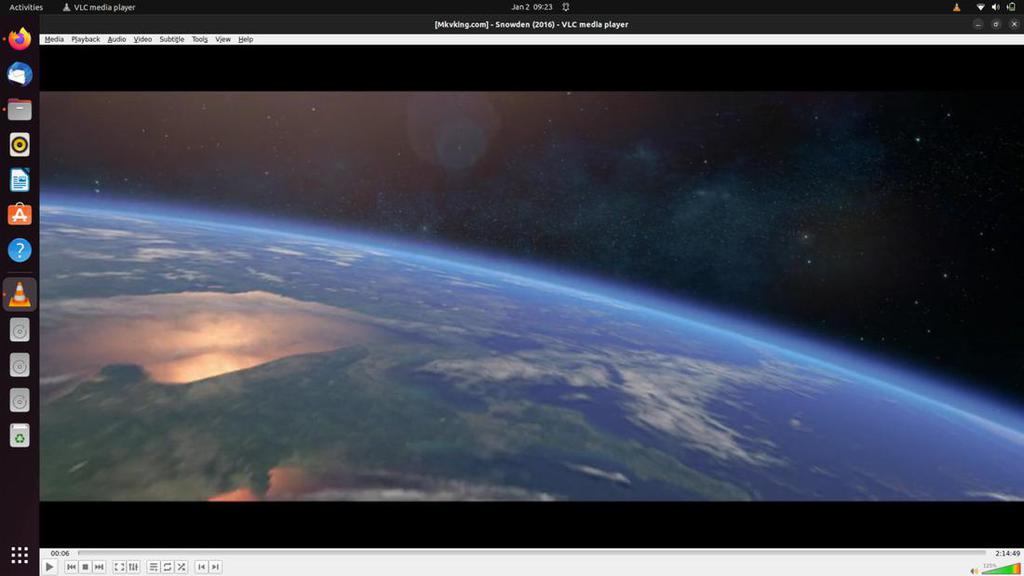Viewport: 1024px width, 576px height.
Task: Open the View menu
Action: pos(223,39)
